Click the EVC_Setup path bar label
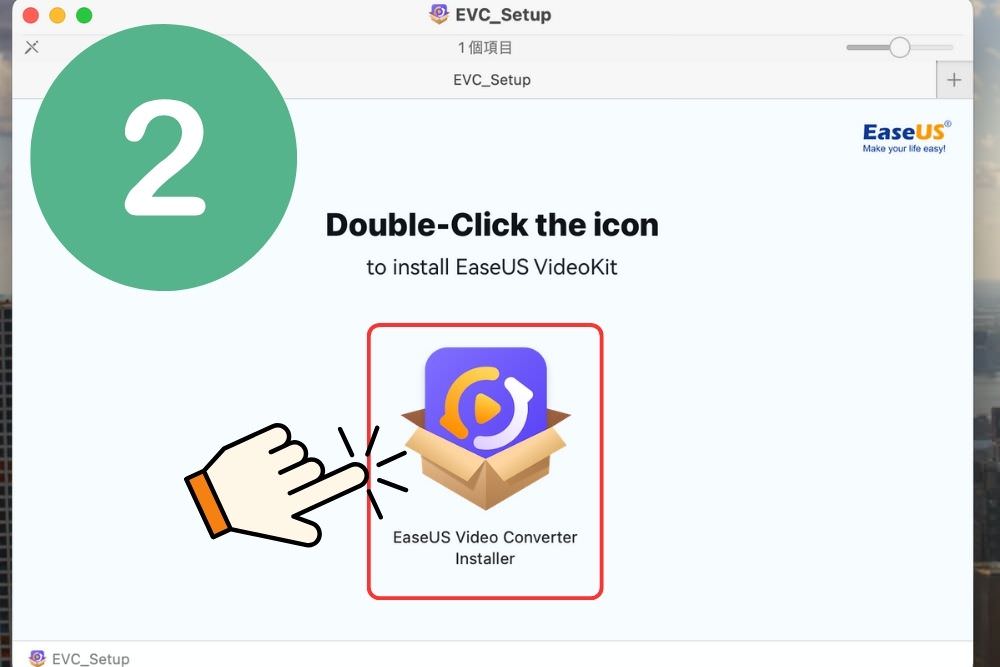 pyautogui.click(x=91, y=659)
